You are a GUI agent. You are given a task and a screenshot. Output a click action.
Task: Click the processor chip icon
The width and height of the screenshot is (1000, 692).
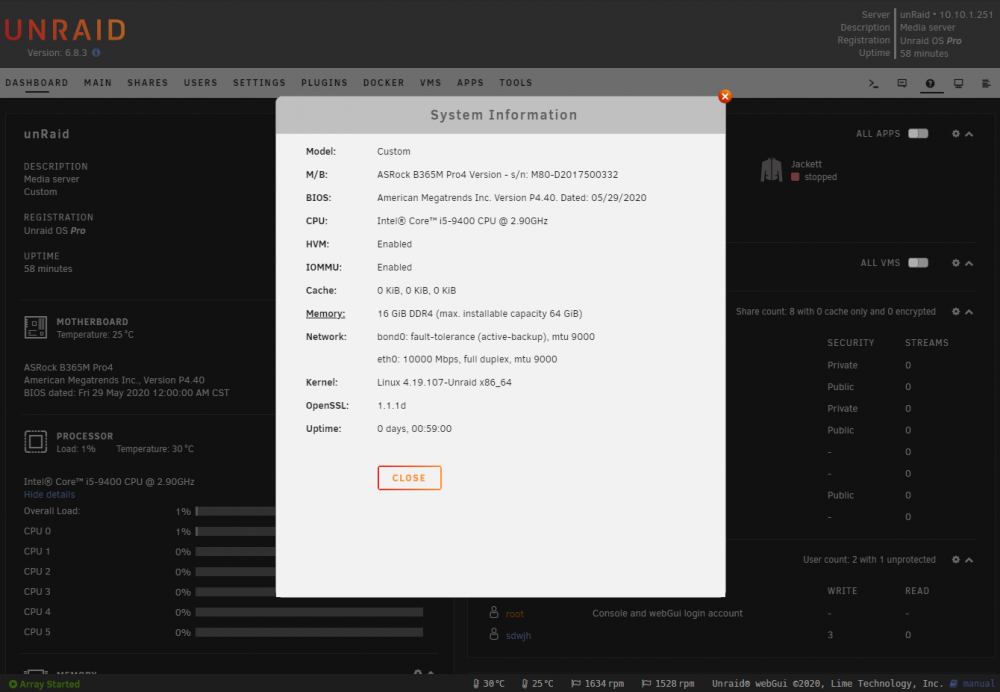pyautogui.click(x=36, y=441)
